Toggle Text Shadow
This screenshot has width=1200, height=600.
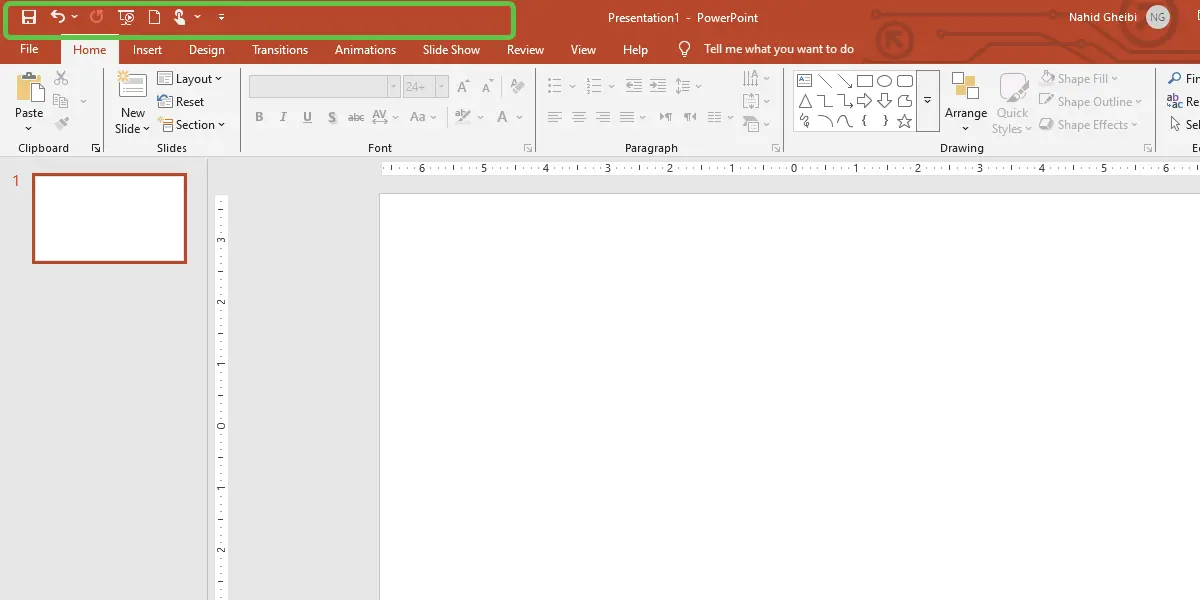[x=331, y=117]
